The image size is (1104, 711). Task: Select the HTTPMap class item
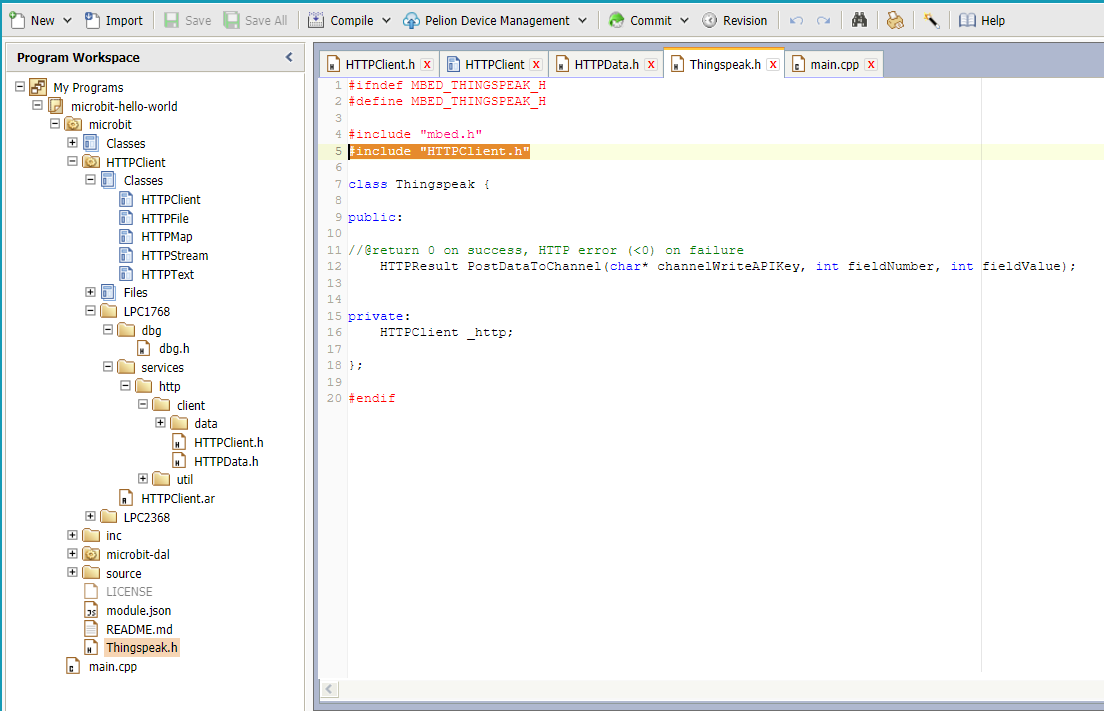coord(166,237)
